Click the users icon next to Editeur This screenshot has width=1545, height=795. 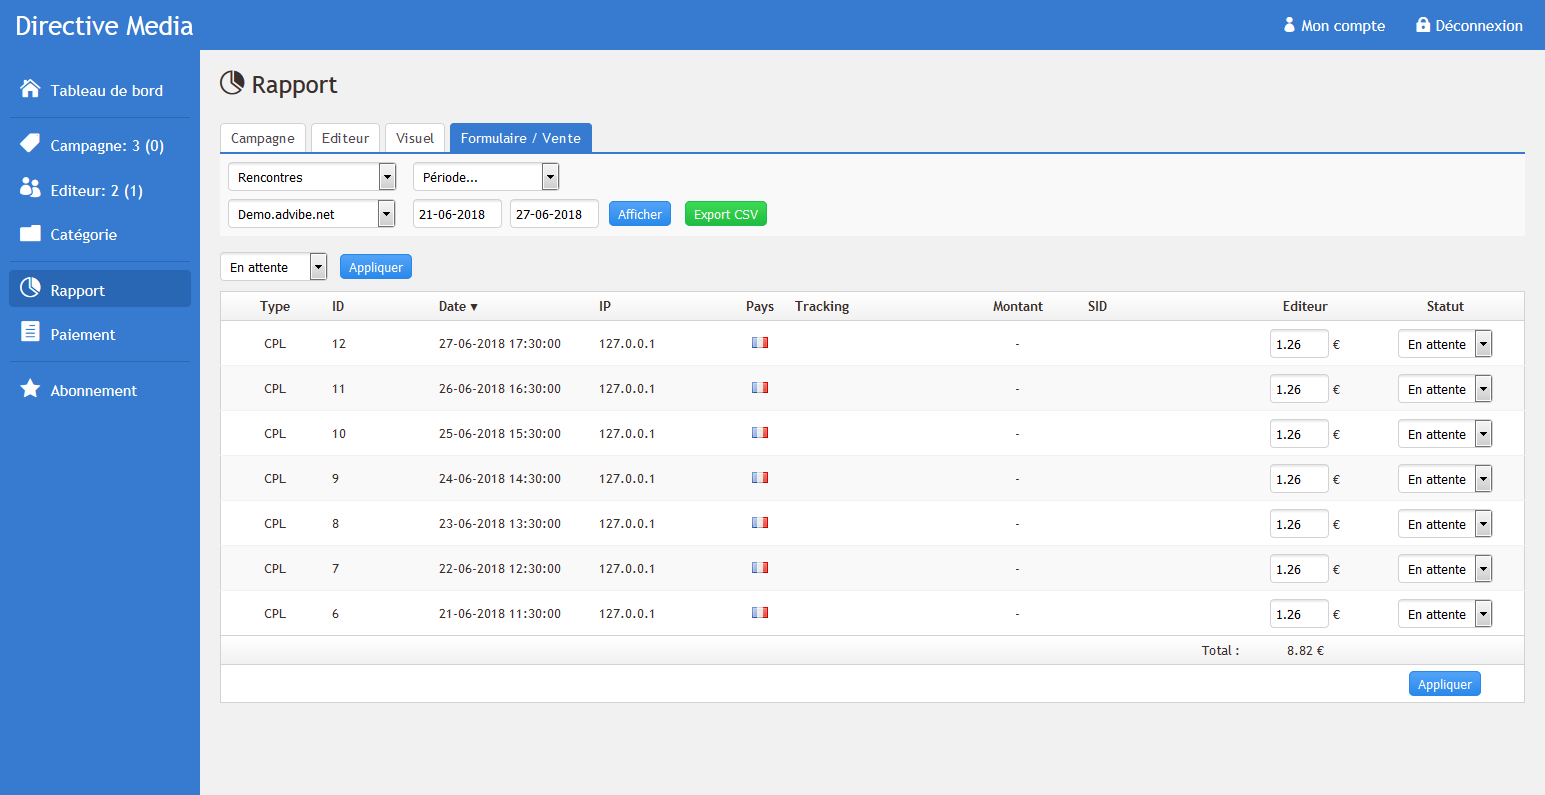(x=30, y=189)
